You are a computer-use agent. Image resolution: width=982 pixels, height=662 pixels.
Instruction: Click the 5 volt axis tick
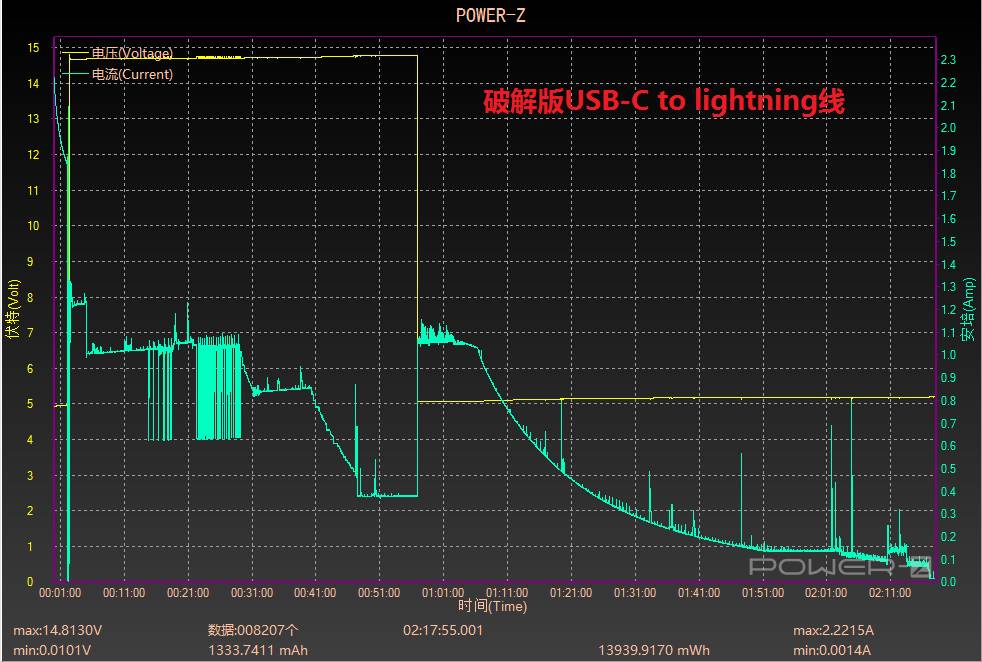(30, 404)
